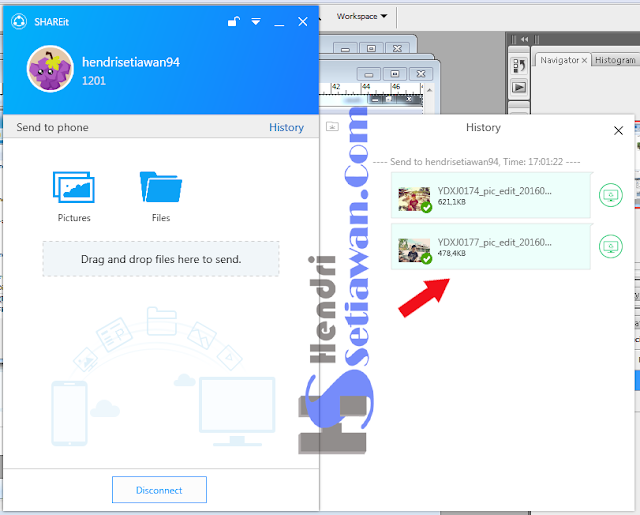
Task: Click the Disconnect button
Action: point(159,490)
